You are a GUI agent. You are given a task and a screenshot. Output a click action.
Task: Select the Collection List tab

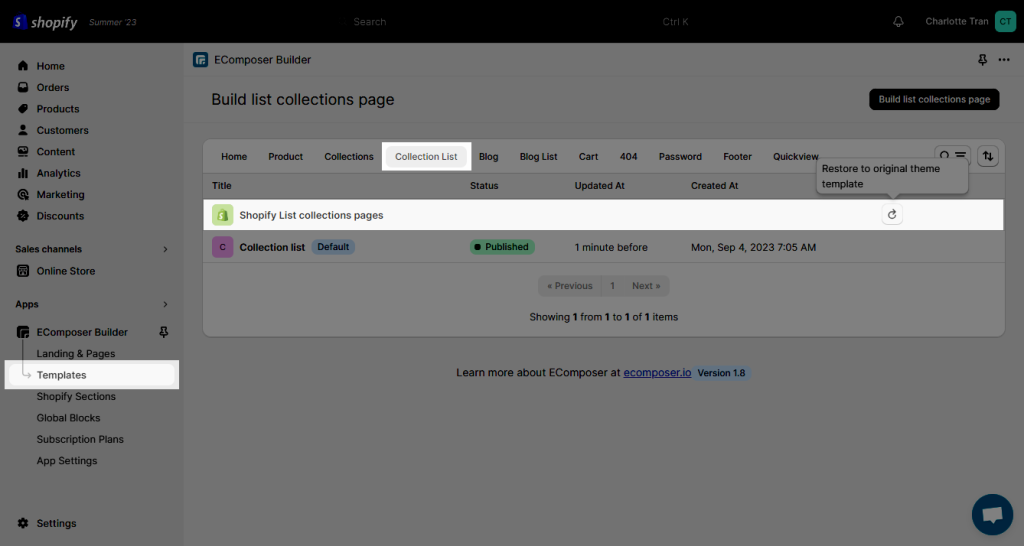(426, 157)
